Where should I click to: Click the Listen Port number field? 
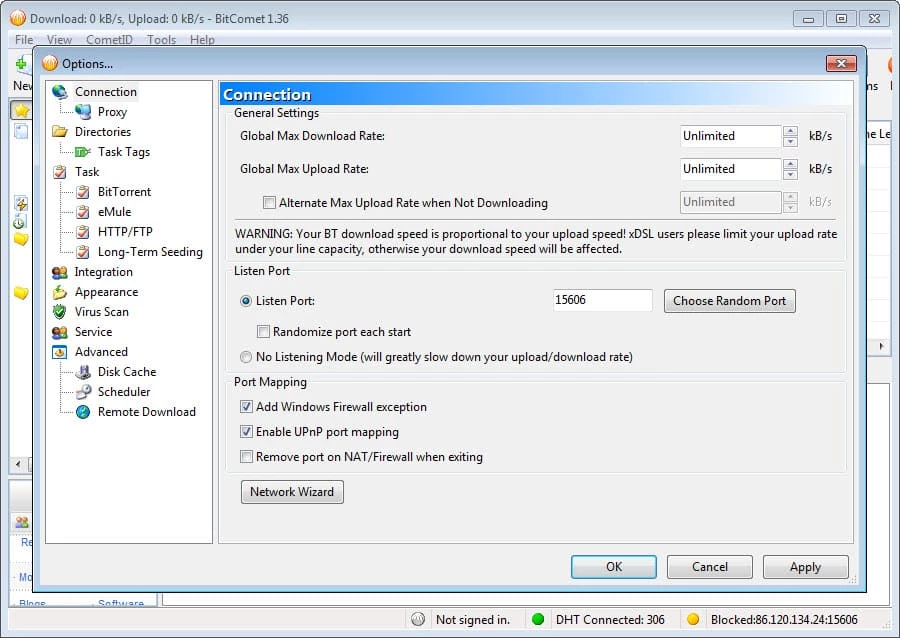603,300
